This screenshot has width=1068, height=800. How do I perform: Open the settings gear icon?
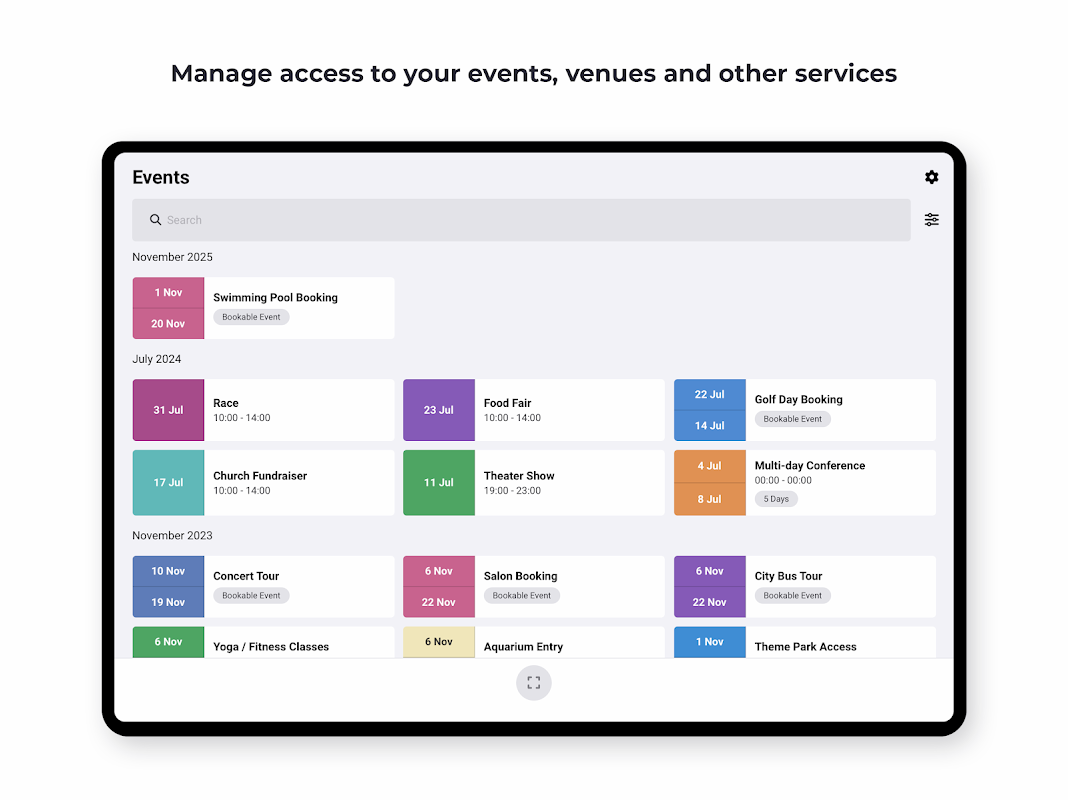pos(931,177)
